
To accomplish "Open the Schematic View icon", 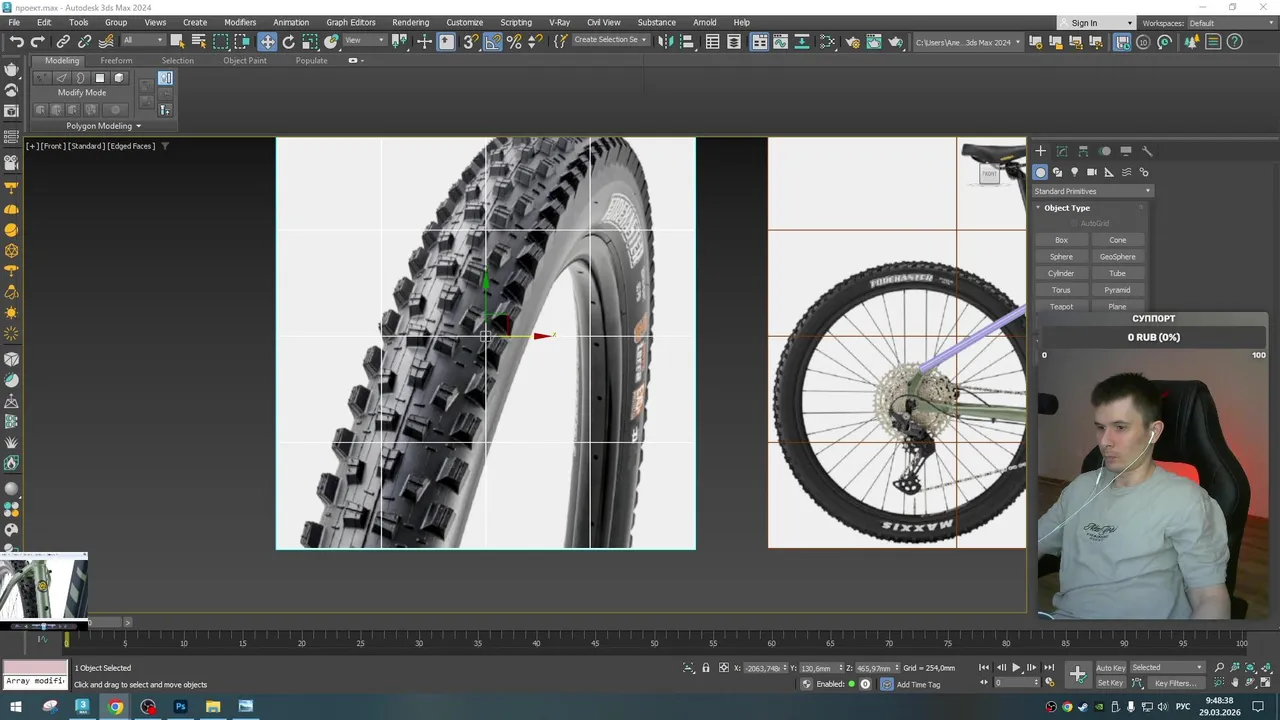I will point(827,41).
